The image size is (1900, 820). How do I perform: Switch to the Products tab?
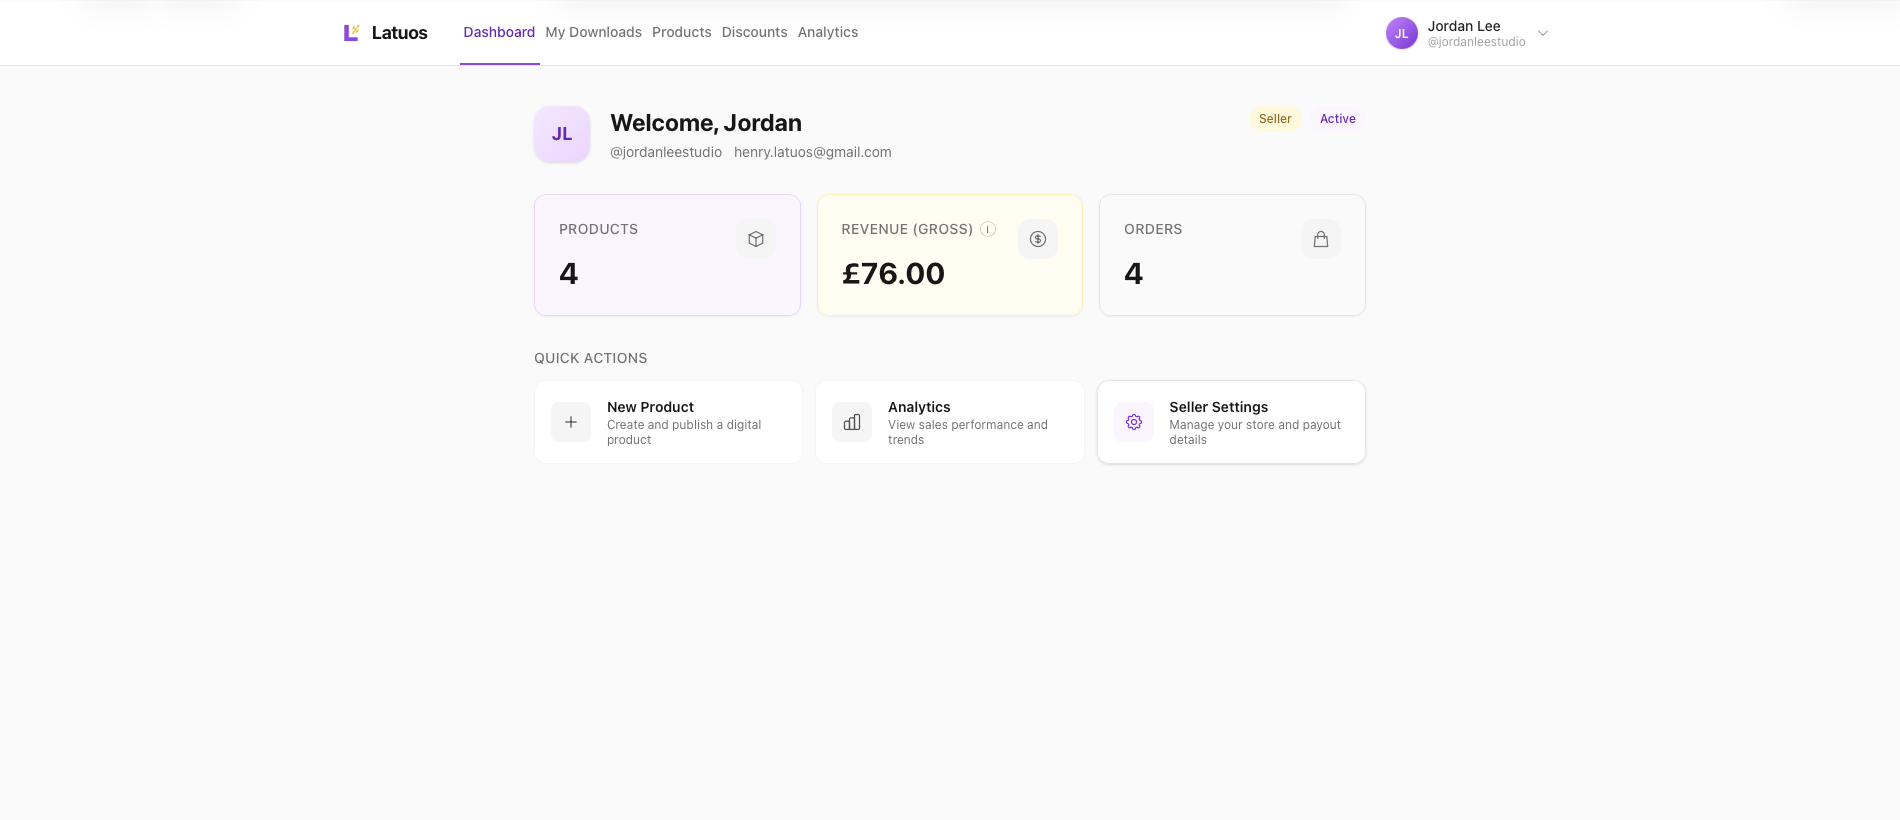tap(682, 32)
